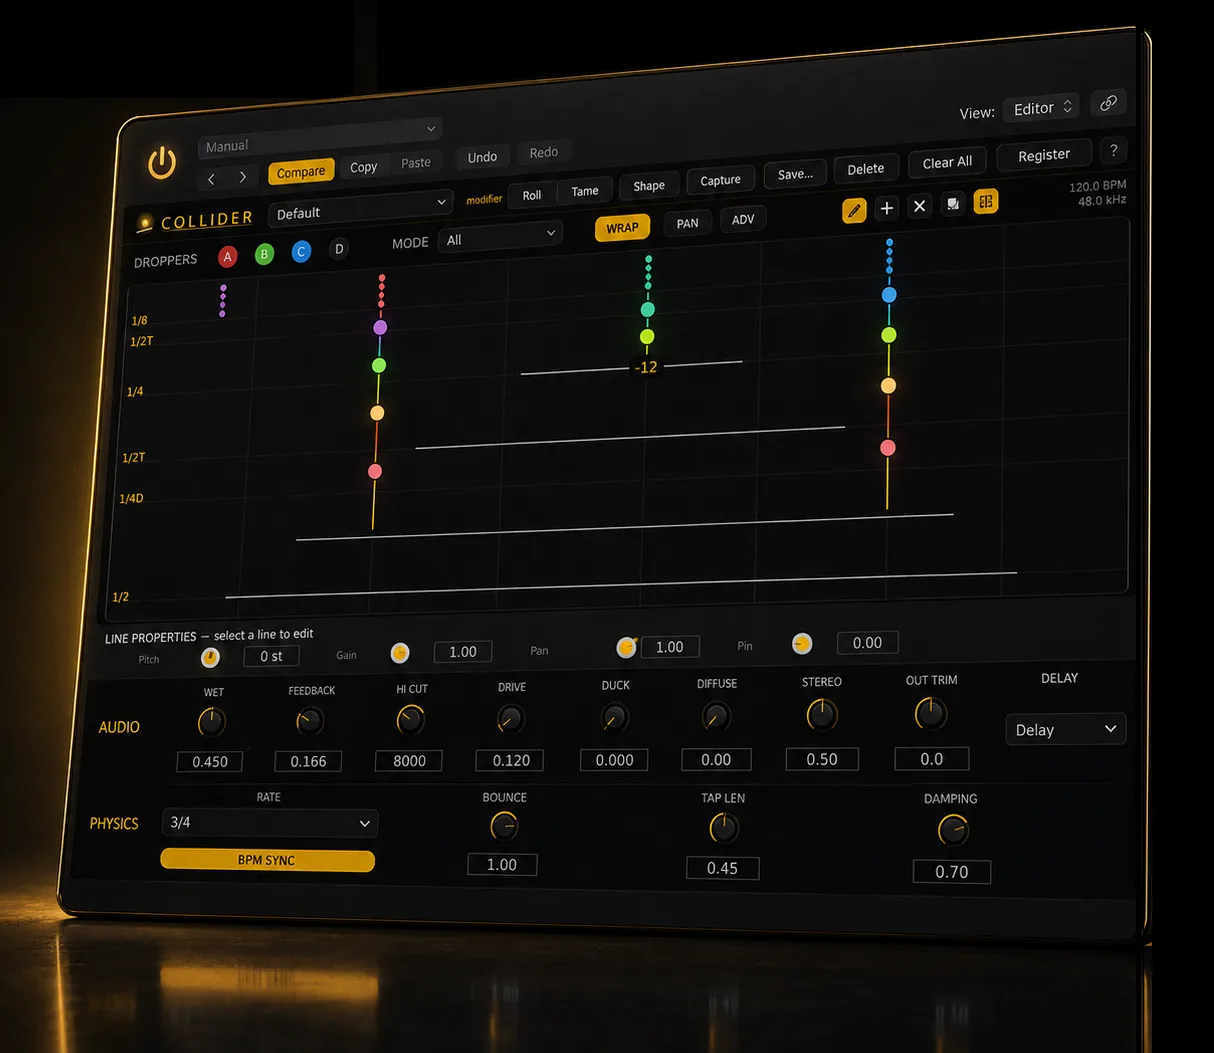Click the duplicate layers icon

click(x=953, y=204)
